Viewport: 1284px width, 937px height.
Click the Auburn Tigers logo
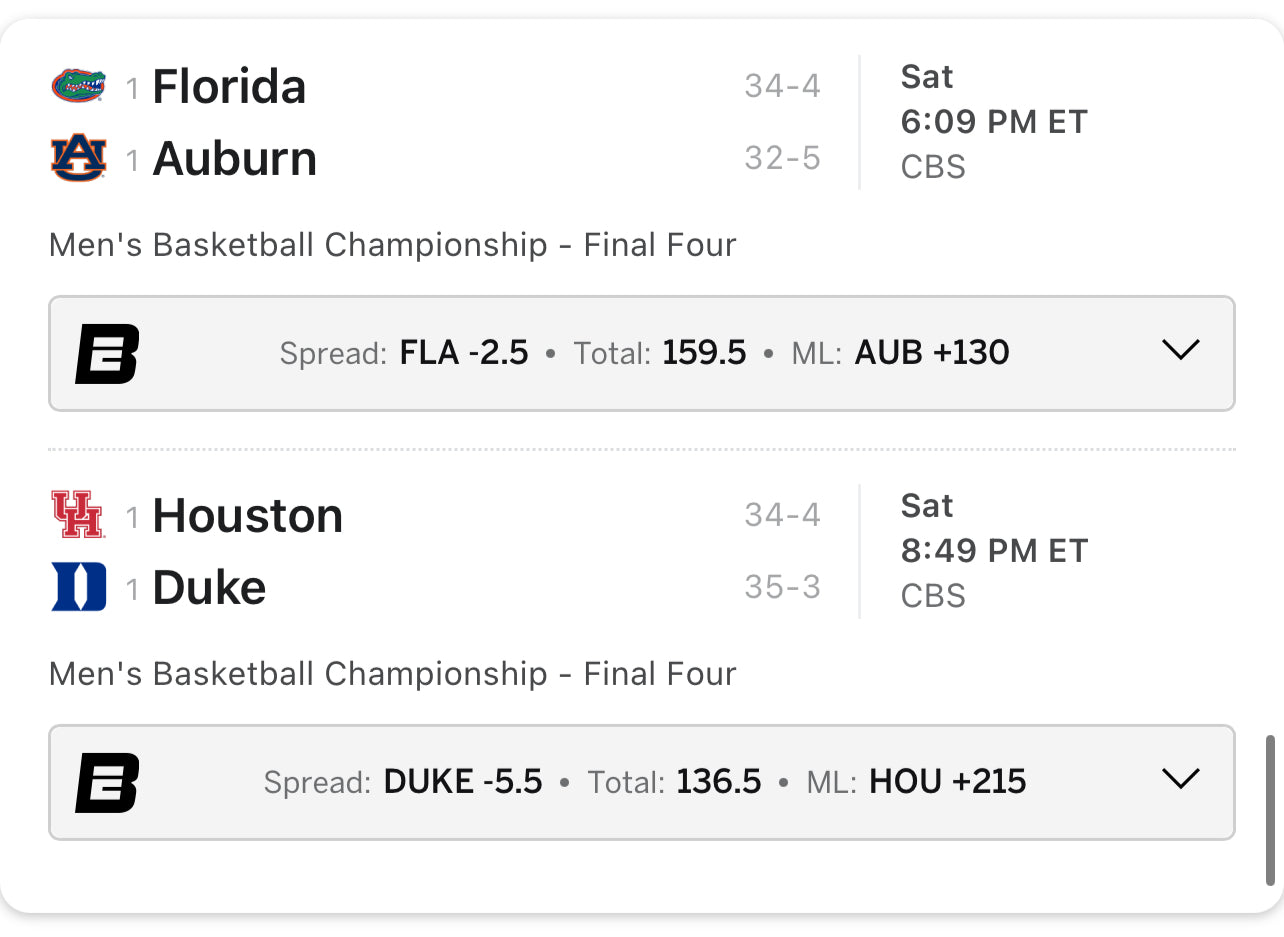coord(78,158)
